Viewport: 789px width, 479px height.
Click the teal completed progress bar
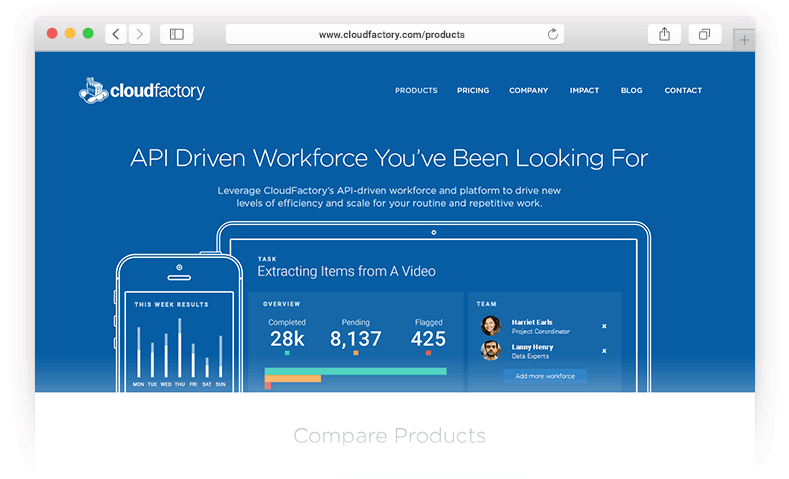(x=355, y=371)
